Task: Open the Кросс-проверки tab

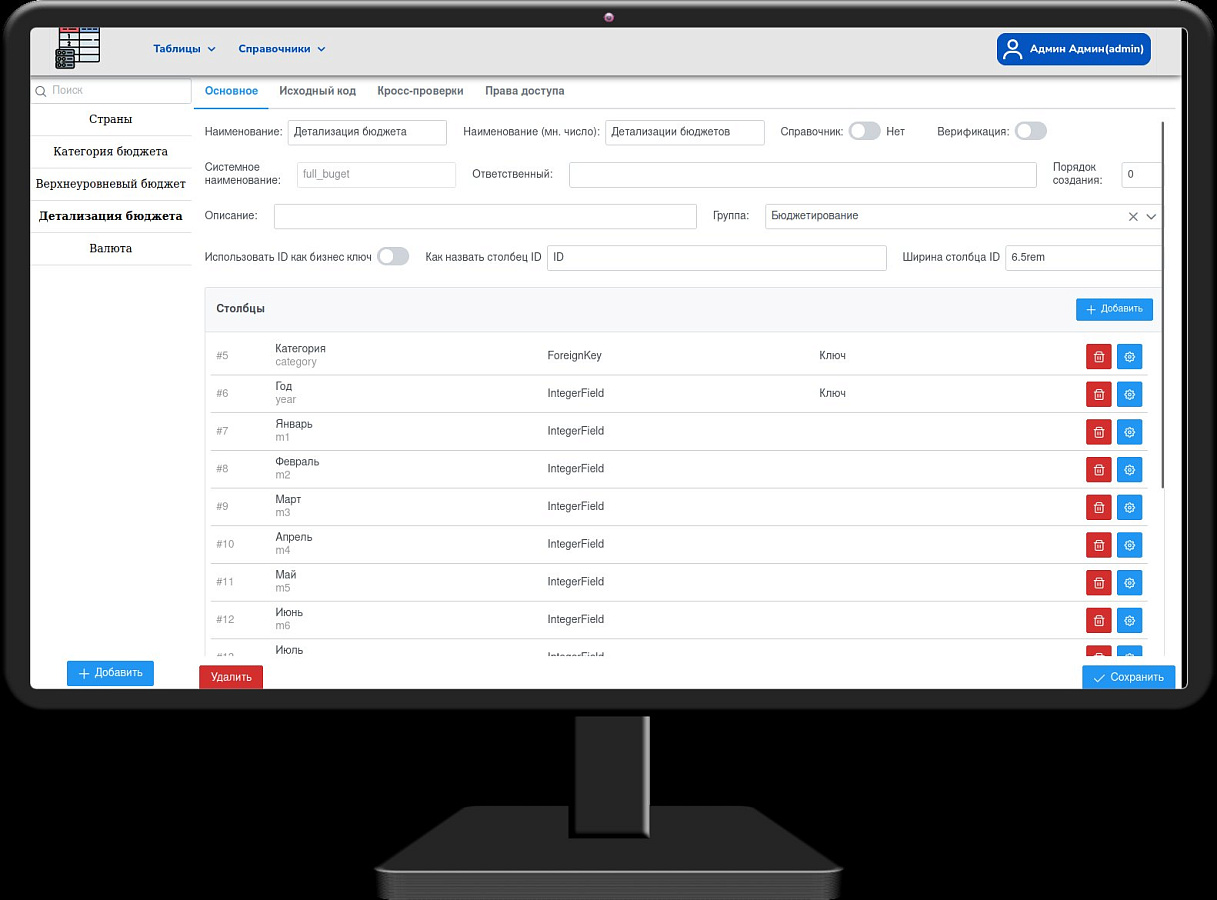Action: click(x=420, y=91)
